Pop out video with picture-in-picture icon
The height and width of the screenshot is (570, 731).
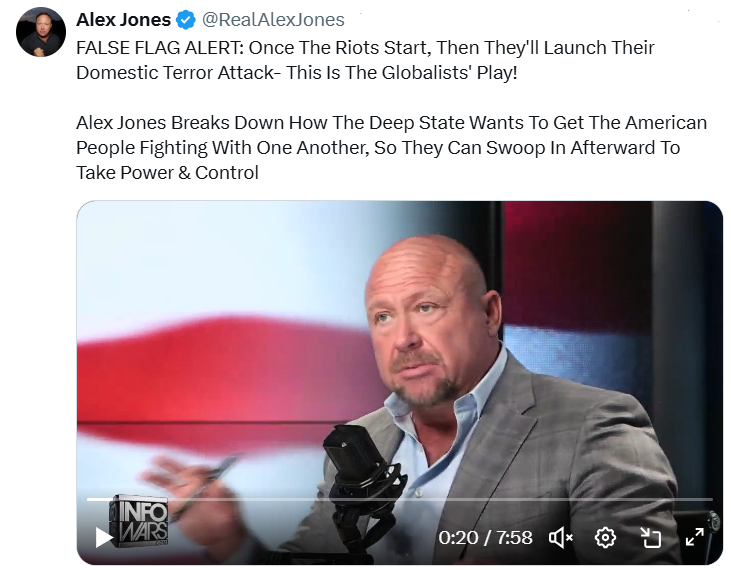[650, 538]
